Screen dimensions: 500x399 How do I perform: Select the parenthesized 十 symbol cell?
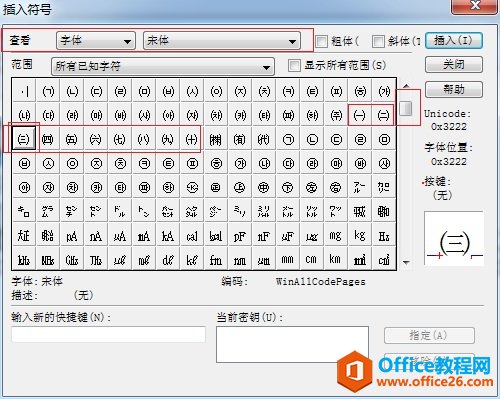pyautogui.click(x=192, y=139)
